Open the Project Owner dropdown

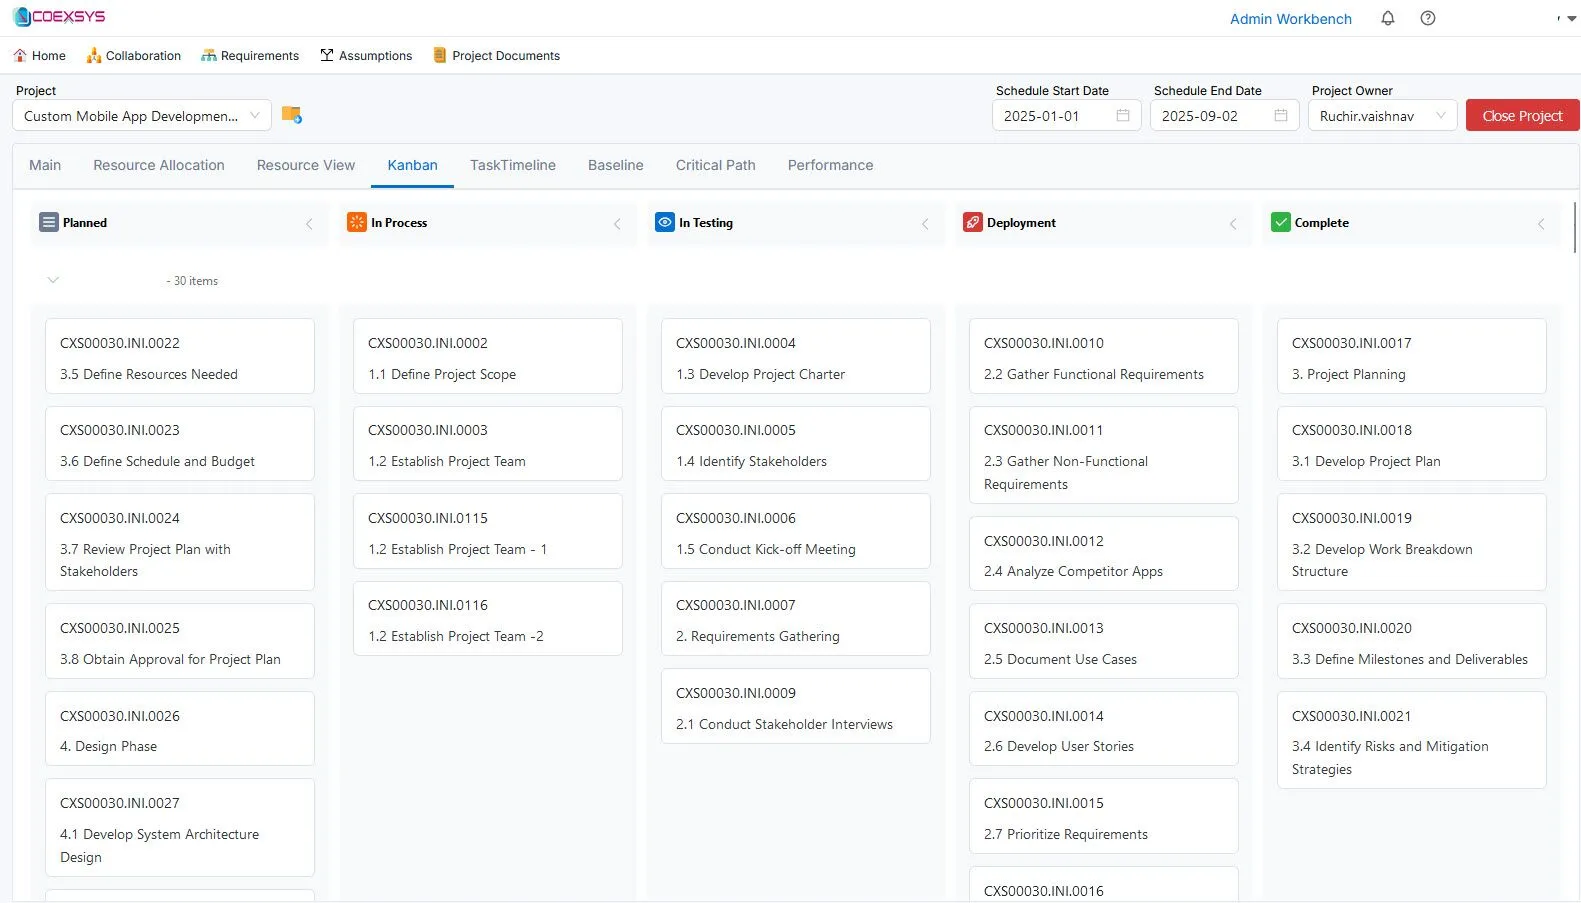tap(1381, 116)
